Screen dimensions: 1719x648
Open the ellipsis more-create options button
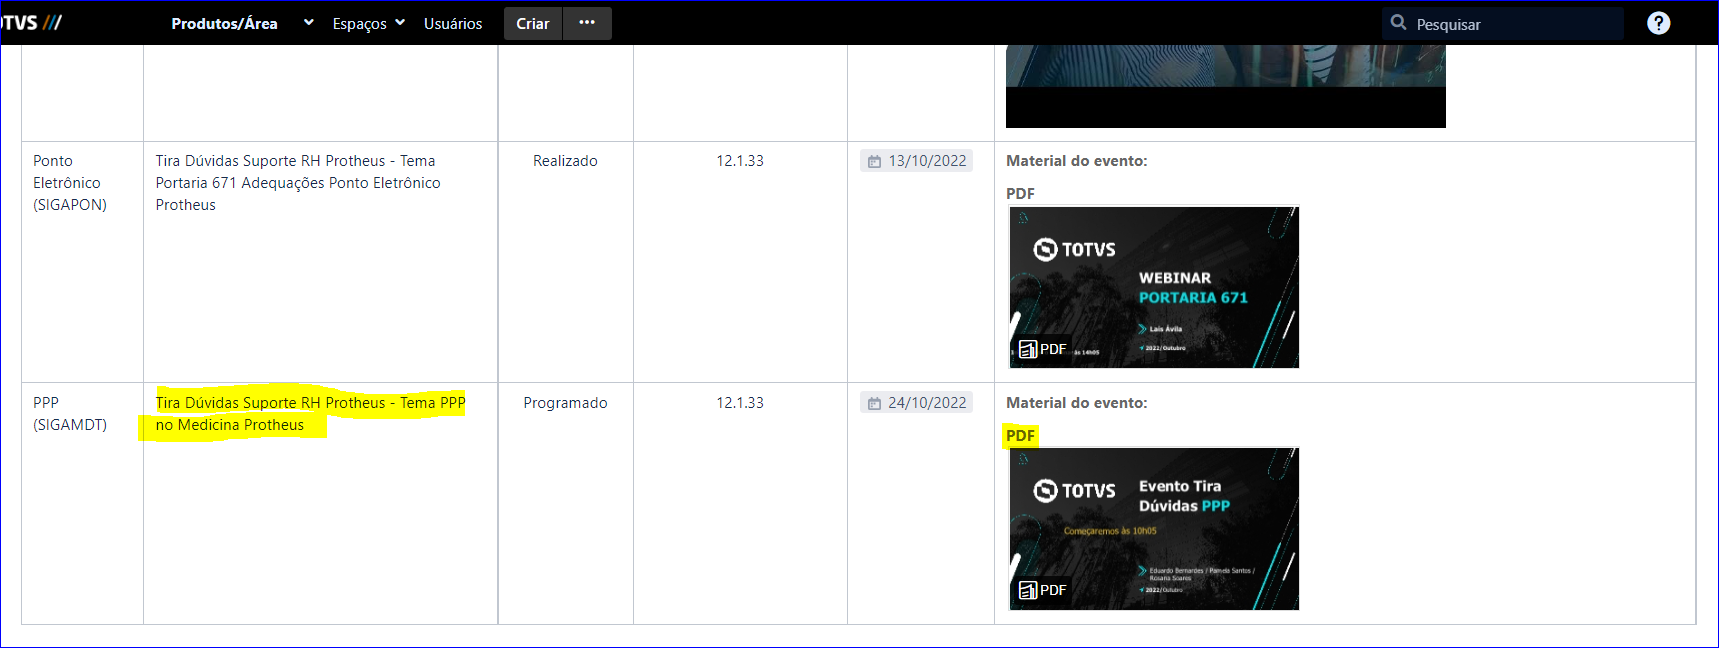point(587,23)
